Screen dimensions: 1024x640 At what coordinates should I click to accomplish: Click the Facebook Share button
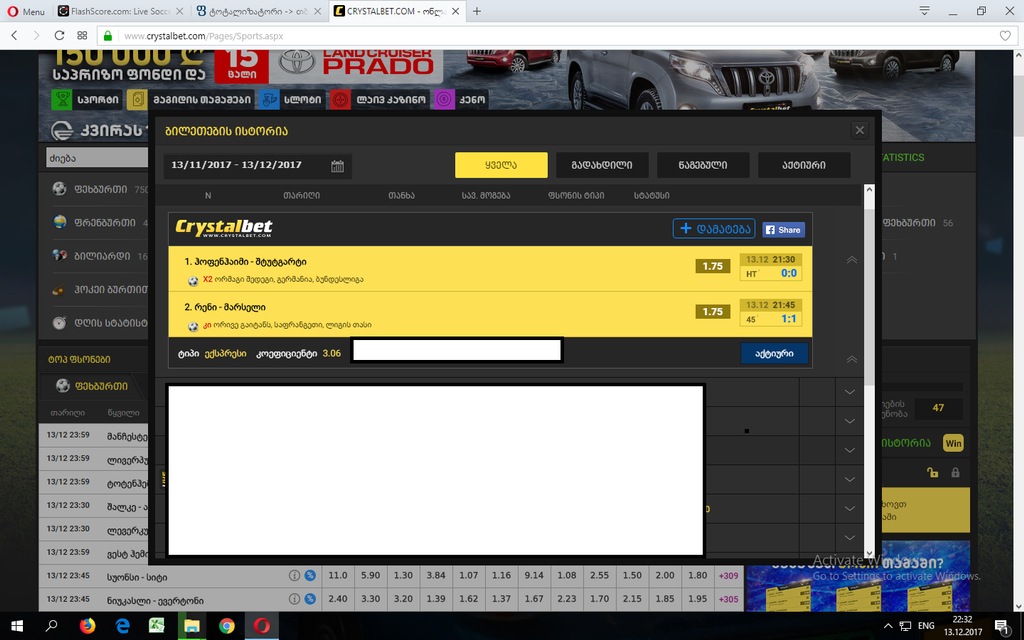(784, 230)
